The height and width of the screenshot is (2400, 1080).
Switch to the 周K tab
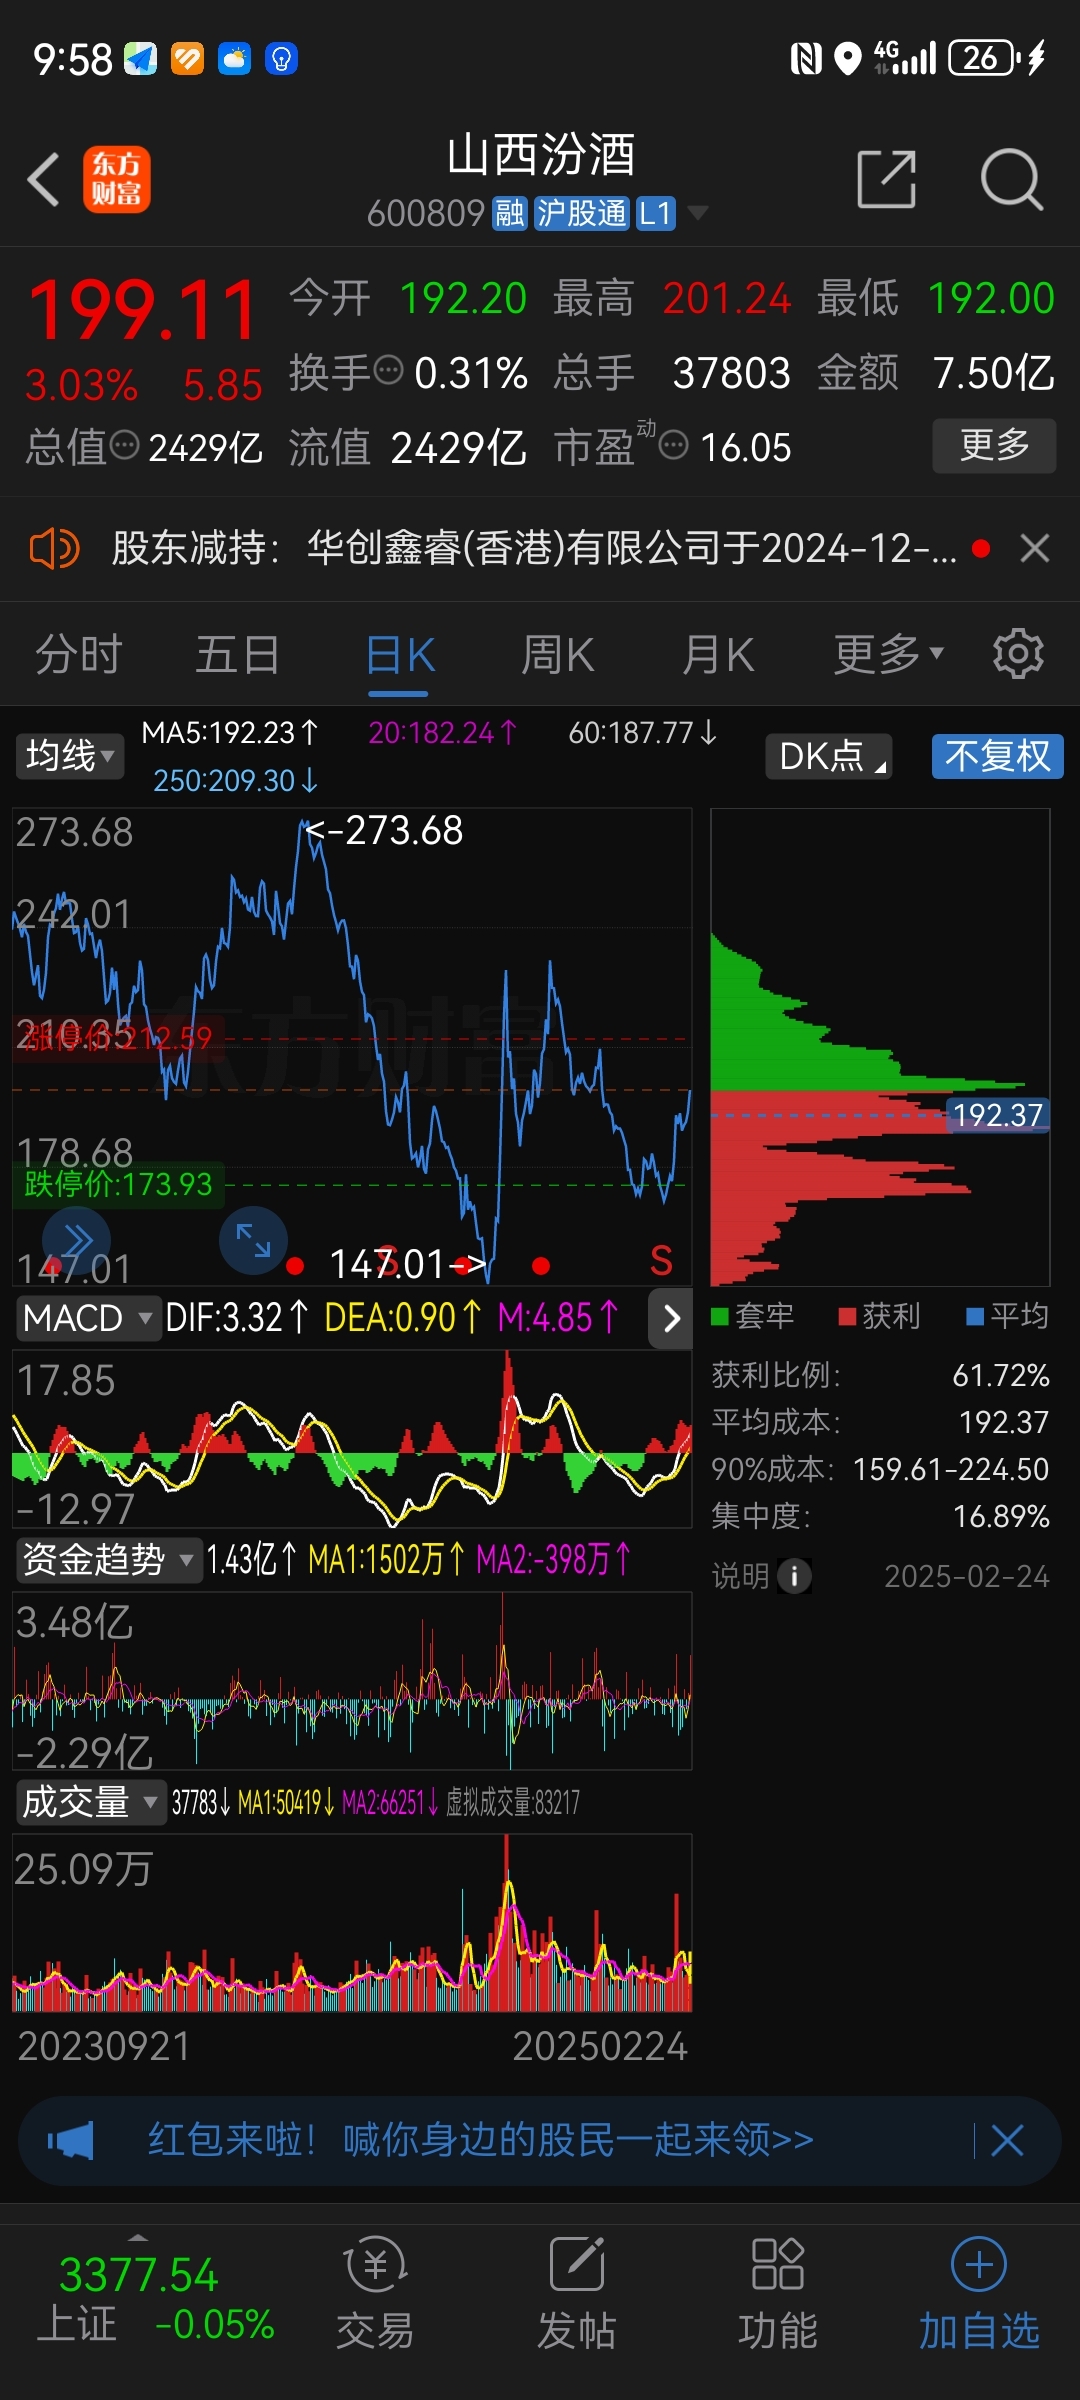(x=558, y=656)
